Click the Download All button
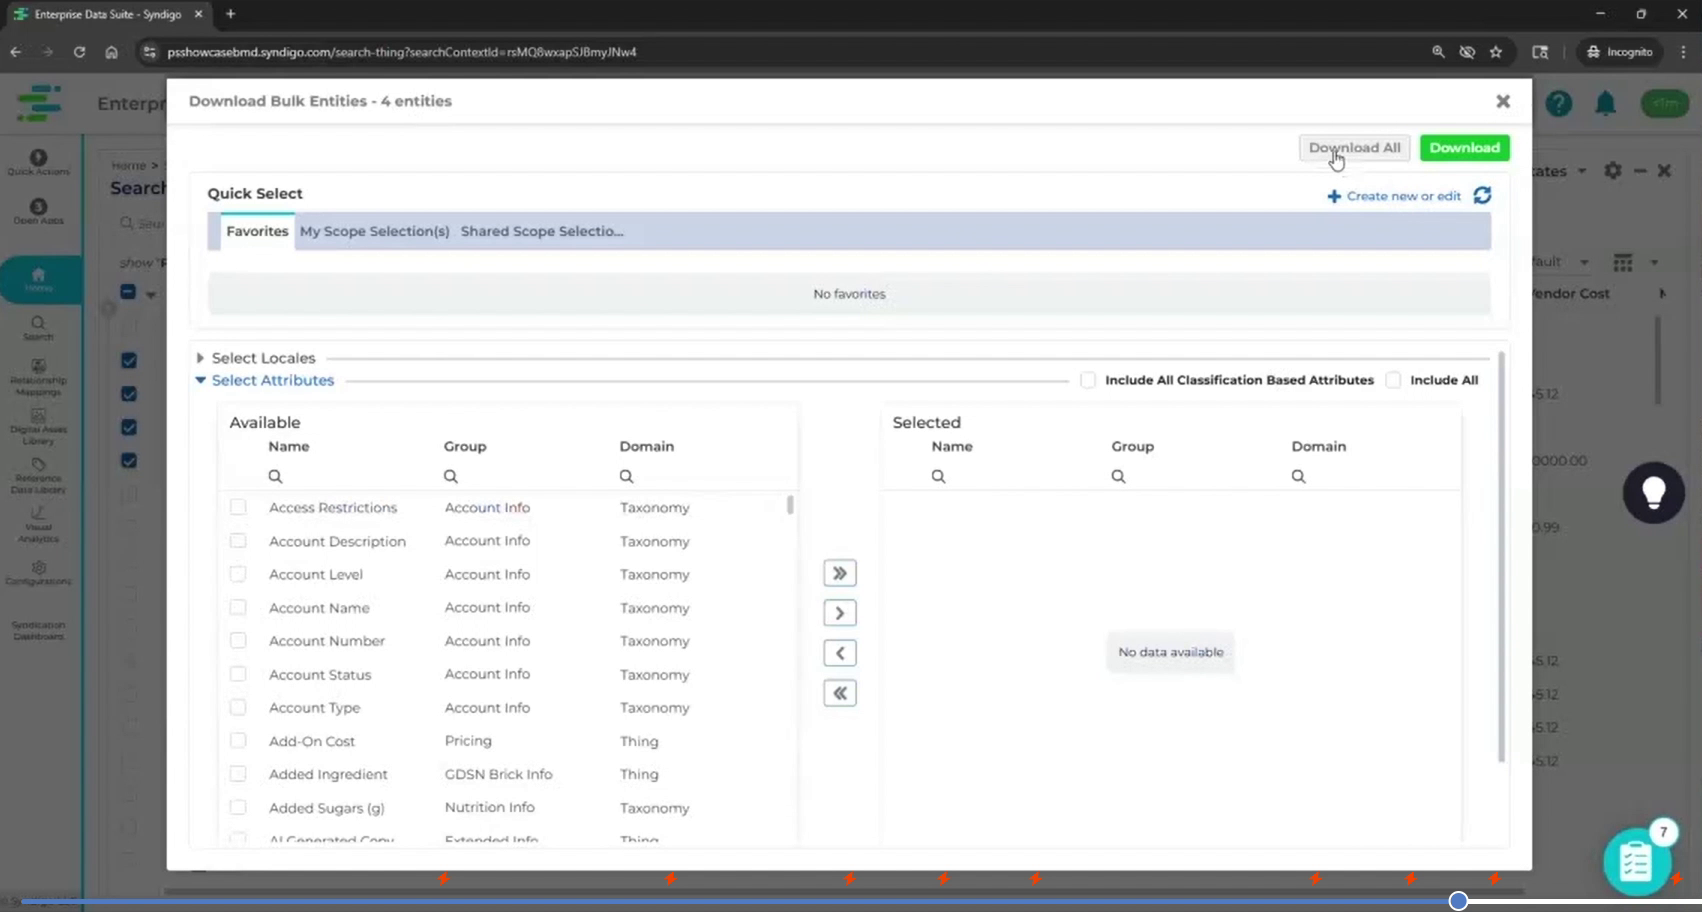Image resolution: width=1702 pixels, height=912 pixels. click(x=1354, y=148)
